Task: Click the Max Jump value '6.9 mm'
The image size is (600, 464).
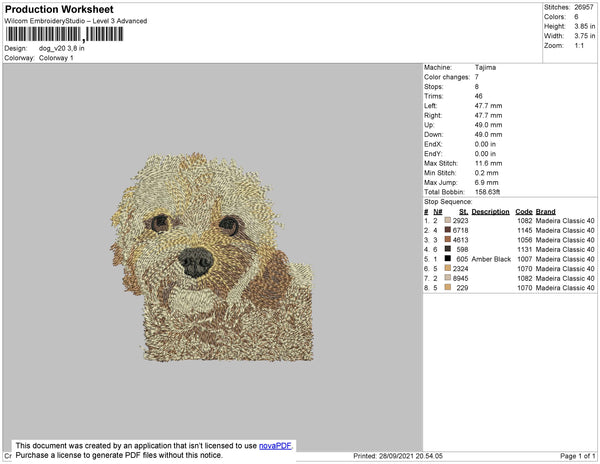Action: [x=487, y=182]
